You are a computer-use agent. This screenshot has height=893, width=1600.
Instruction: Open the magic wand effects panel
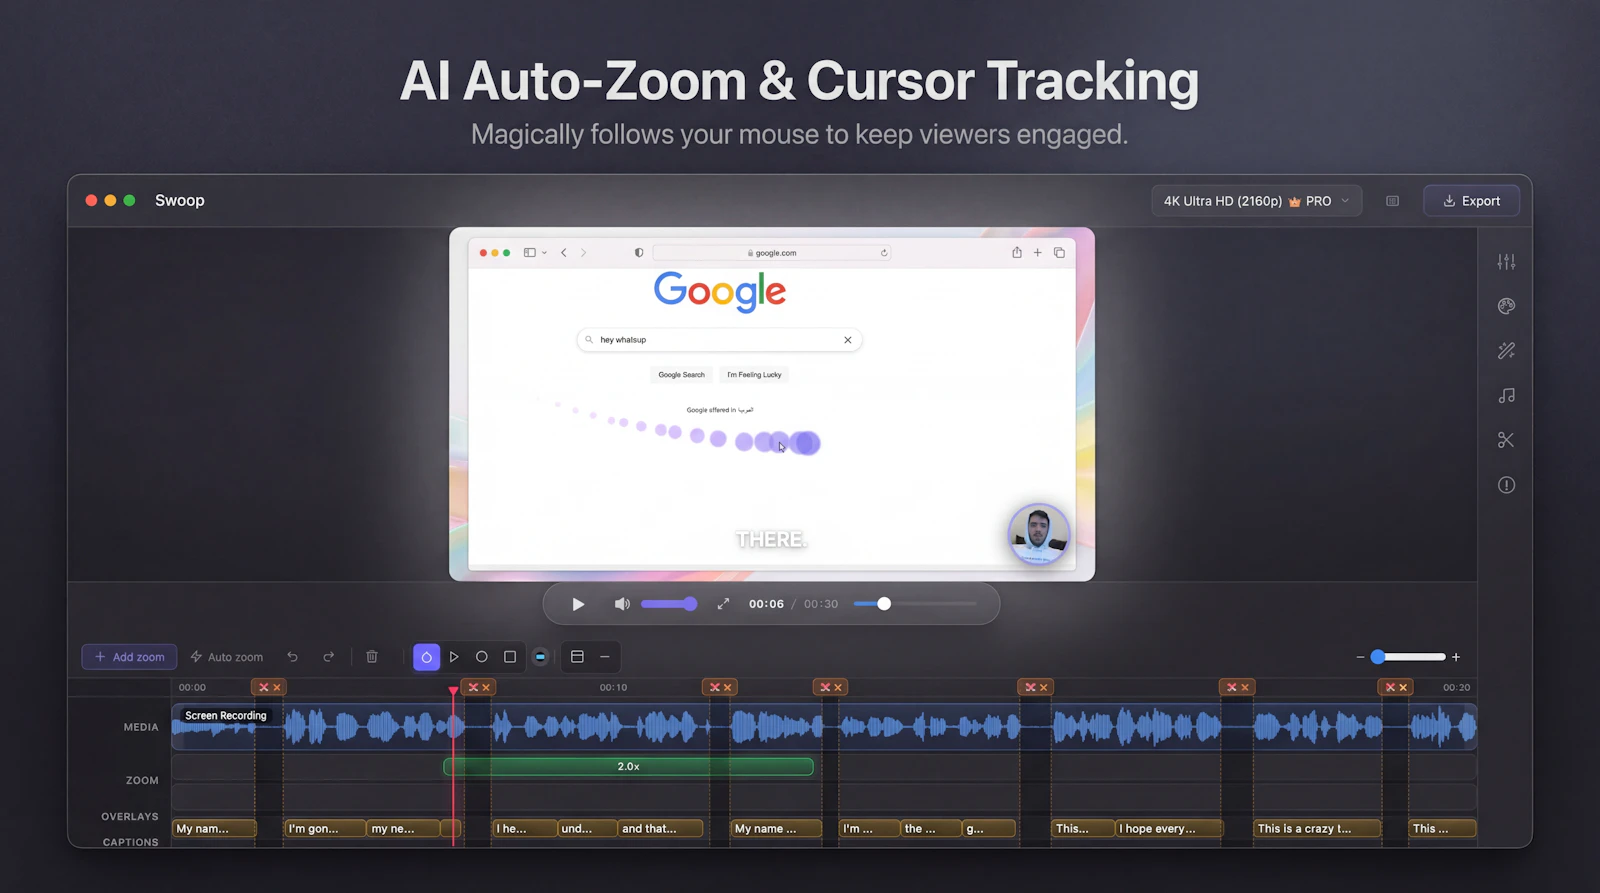click(x=1506, y=351)
